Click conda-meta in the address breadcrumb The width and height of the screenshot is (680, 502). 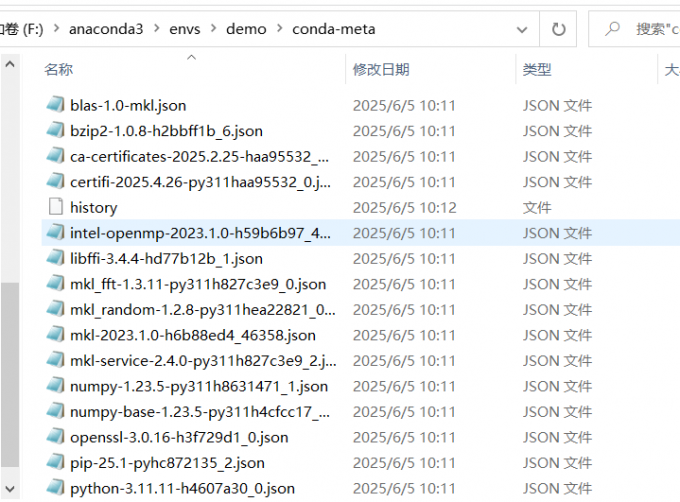tap(333, 29)
